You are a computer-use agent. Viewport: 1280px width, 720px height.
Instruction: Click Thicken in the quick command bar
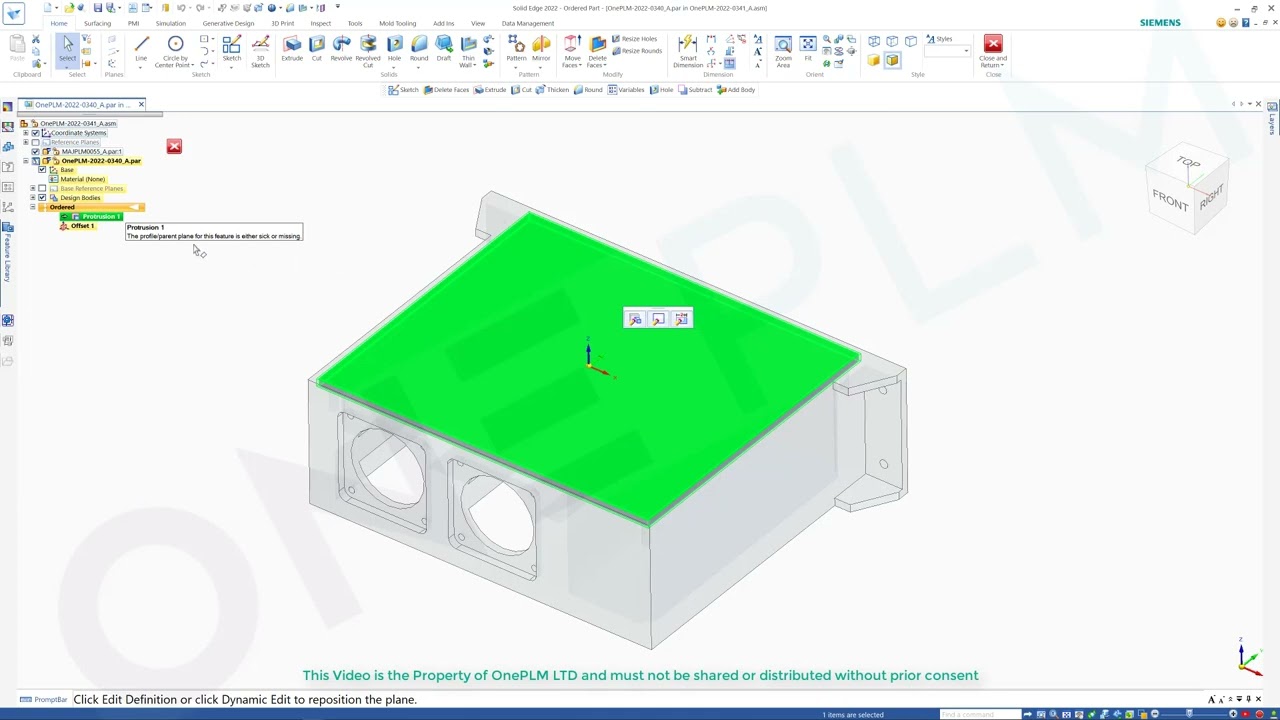(x=552, y=90)
